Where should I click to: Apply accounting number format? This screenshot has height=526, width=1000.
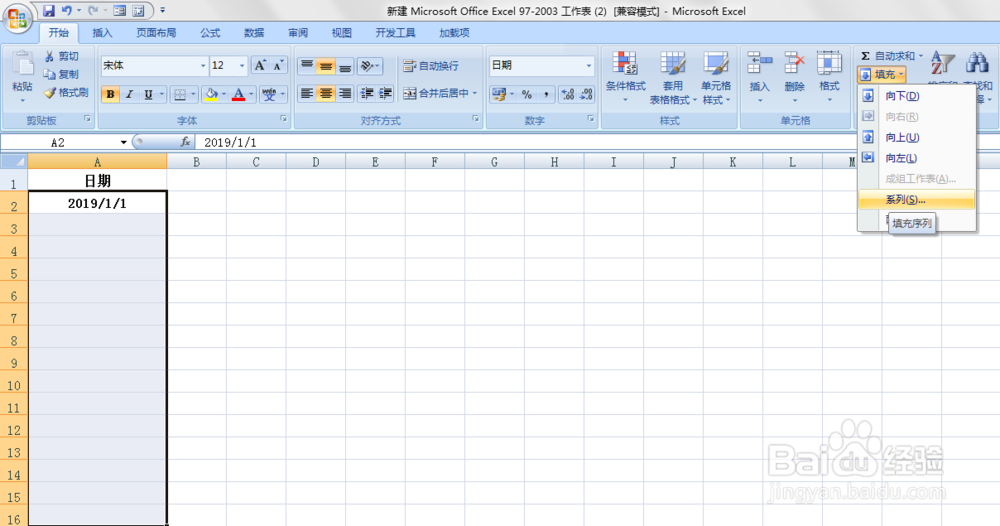(499, 94)
